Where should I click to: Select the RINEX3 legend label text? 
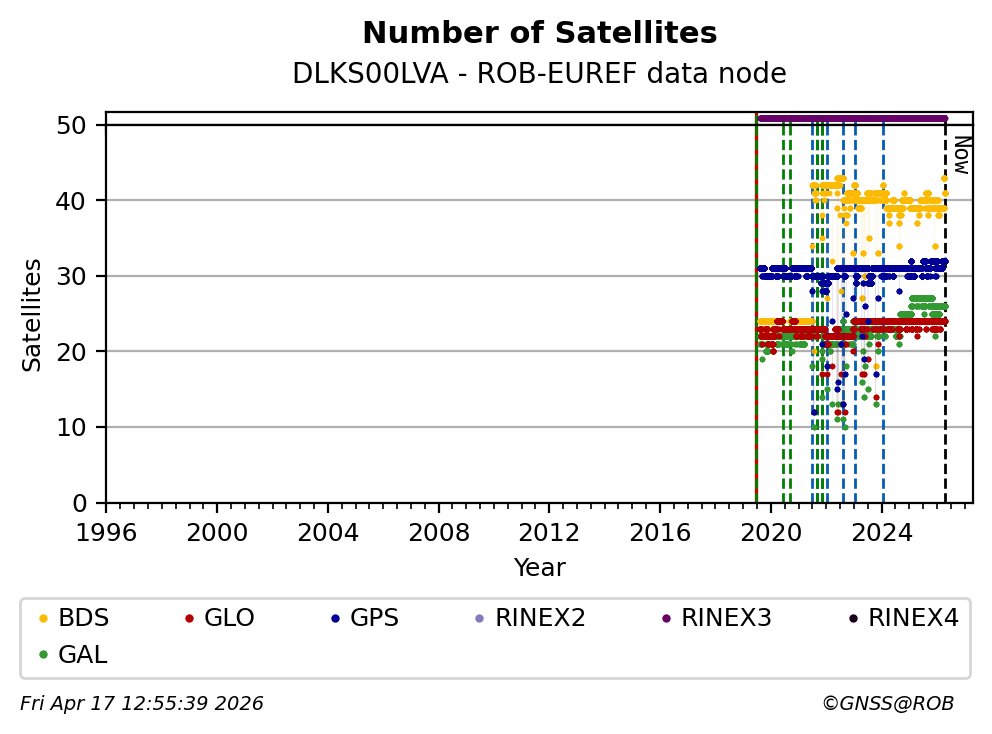click(726, 618)
